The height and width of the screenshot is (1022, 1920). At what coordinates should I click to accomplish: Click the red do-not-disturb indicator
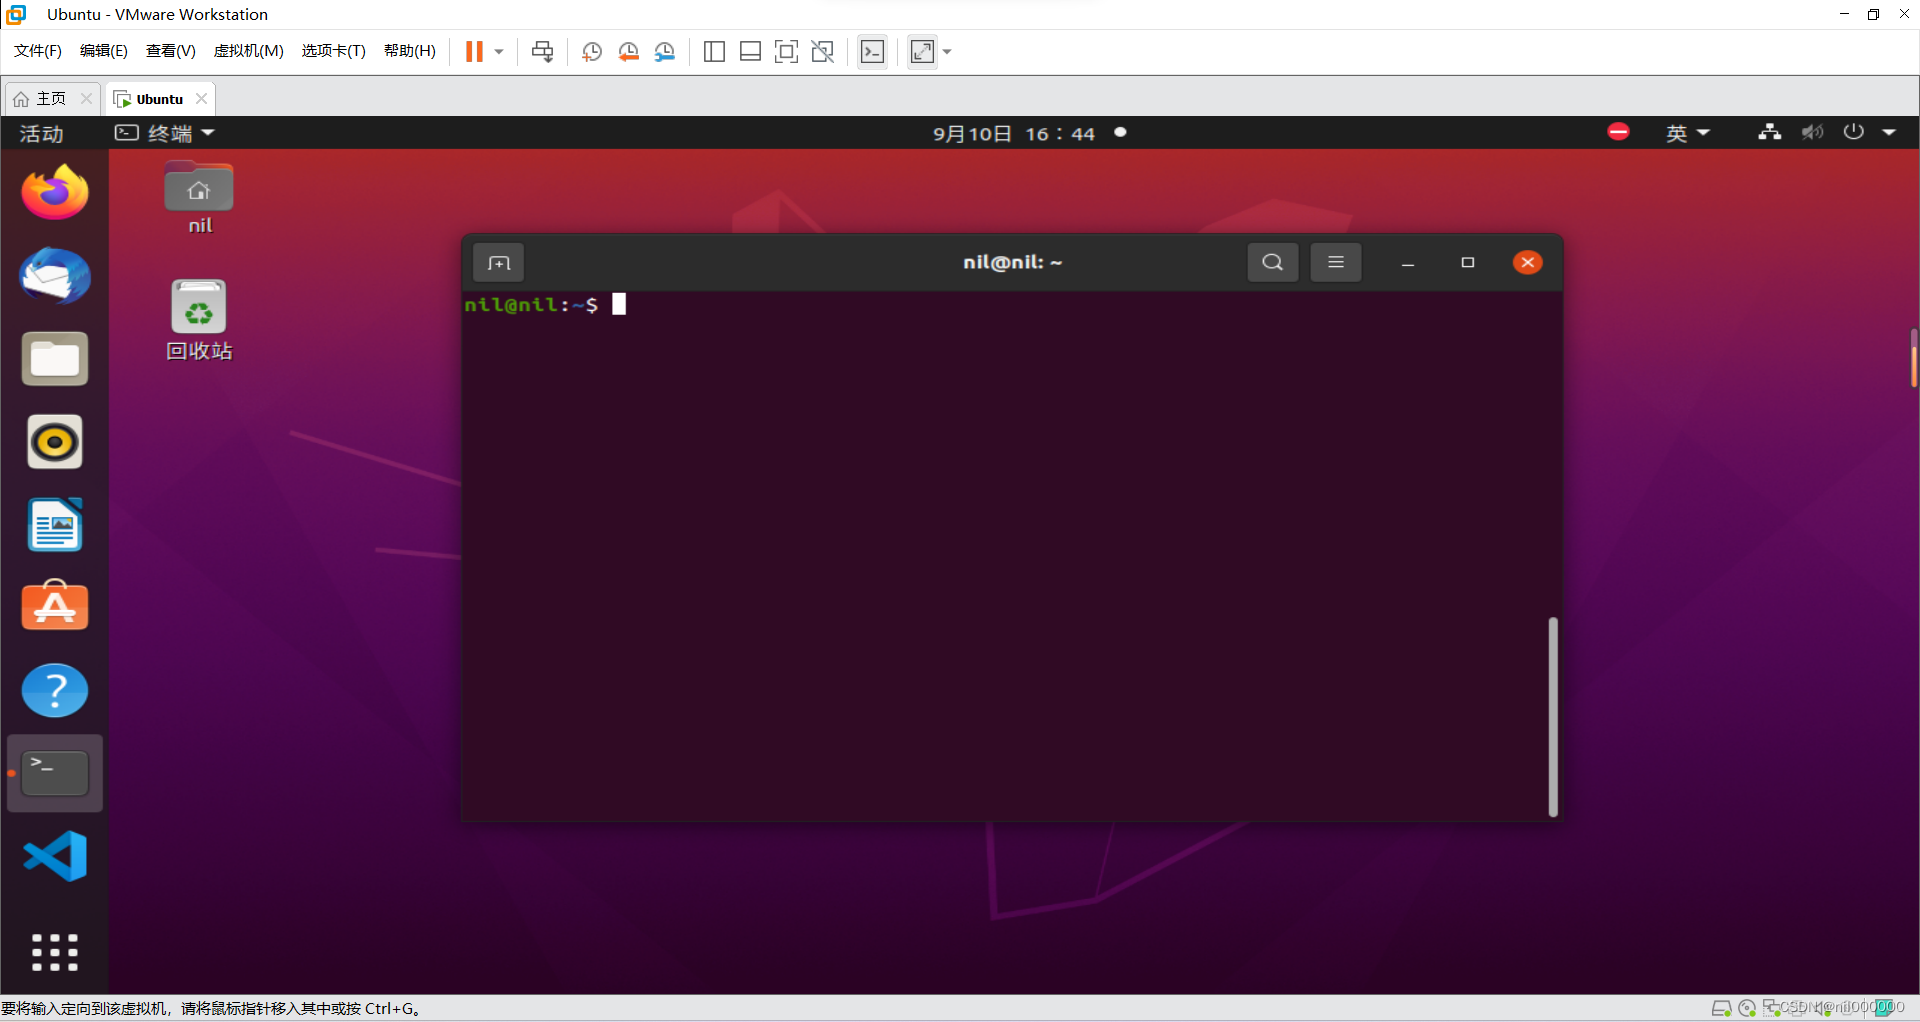coord(1618,132)
